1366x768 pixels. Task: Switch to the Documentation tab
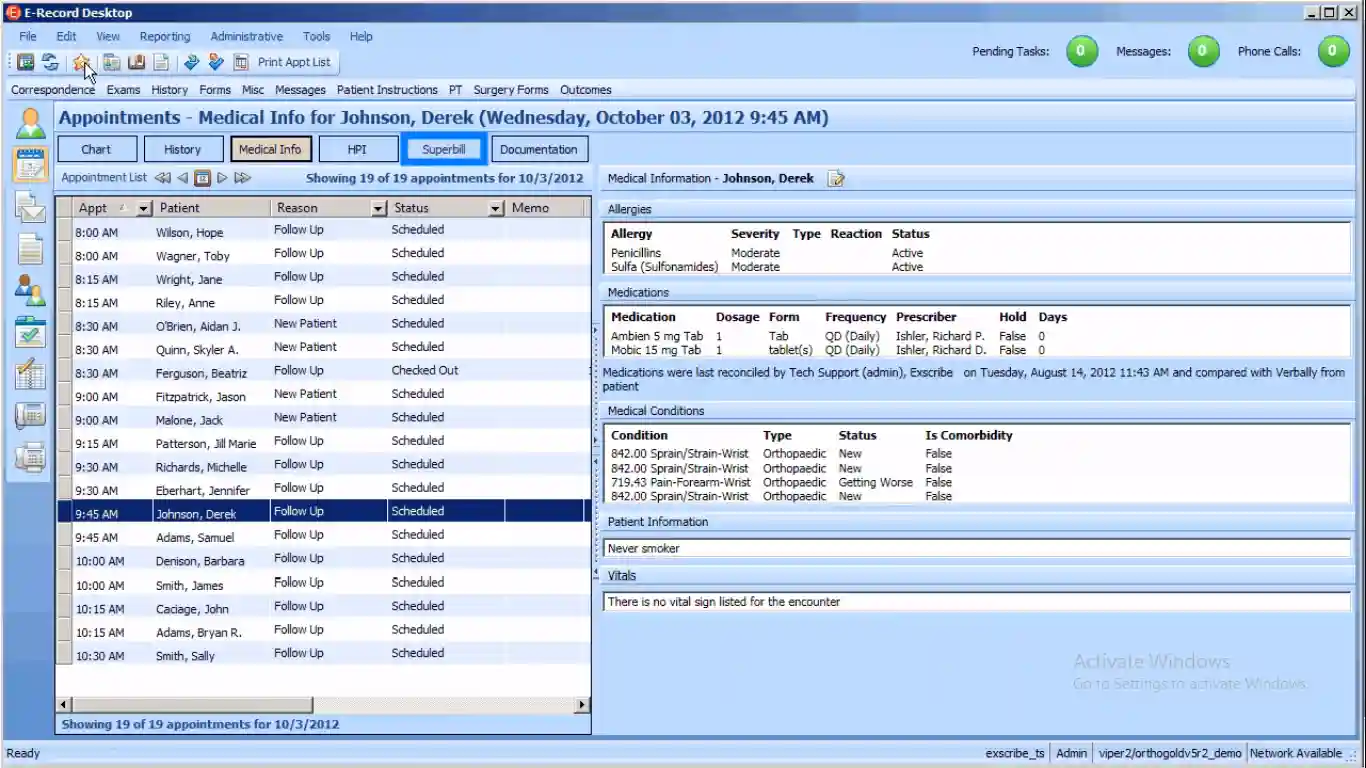[x=539, y=148]
